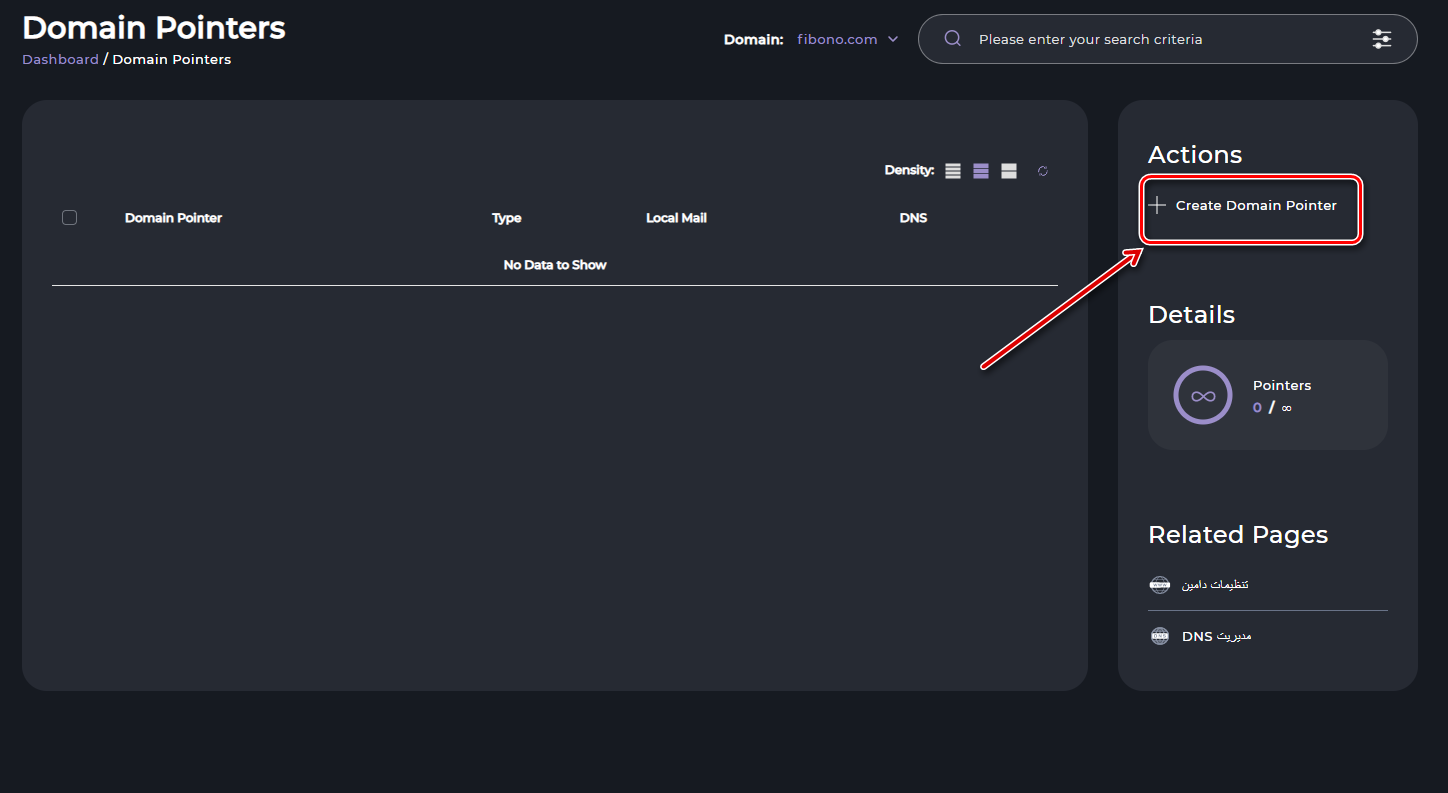Open تنظیمات دامین related page
Image resolution: width=1448 pixels, height=793 pixels.
[x=1215, y=584]
